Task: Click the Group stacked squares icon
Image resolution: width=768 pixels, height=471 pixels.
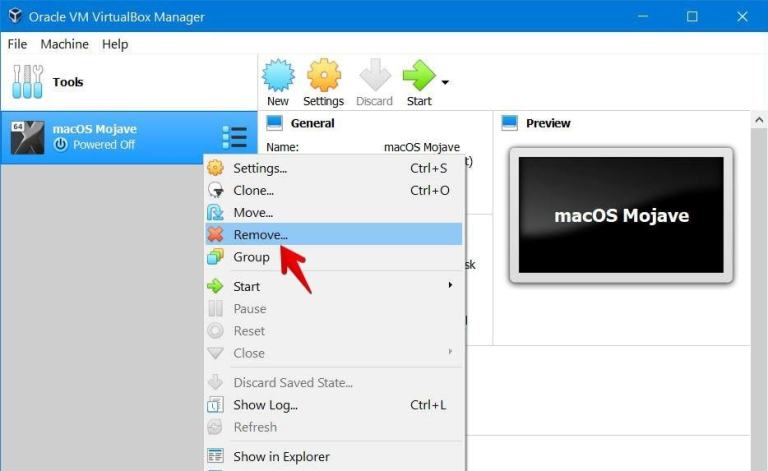Action: pyautogui.click(x=216, y=257)
